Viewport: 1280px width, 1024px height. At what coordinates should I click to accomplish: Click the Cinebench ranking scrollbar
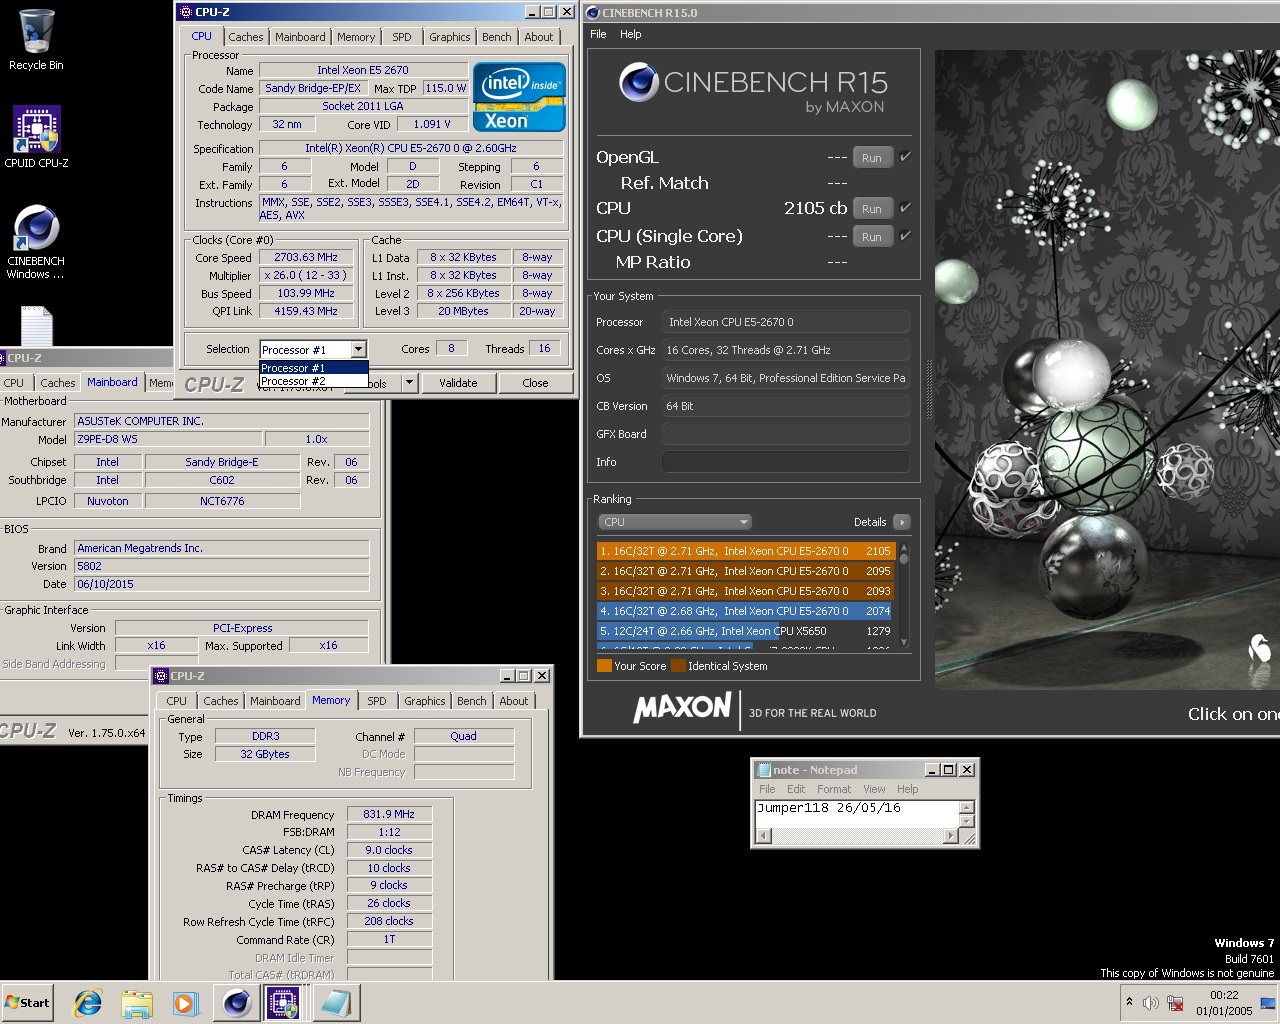point(904,595)
